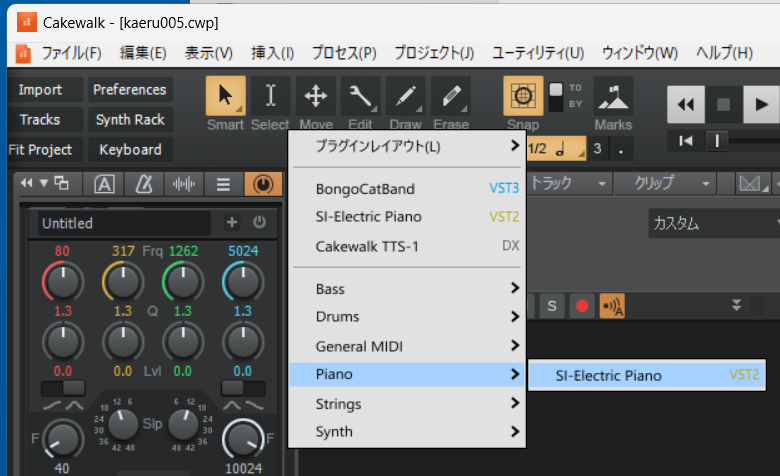Solo the track with S button

pos(552,306)
